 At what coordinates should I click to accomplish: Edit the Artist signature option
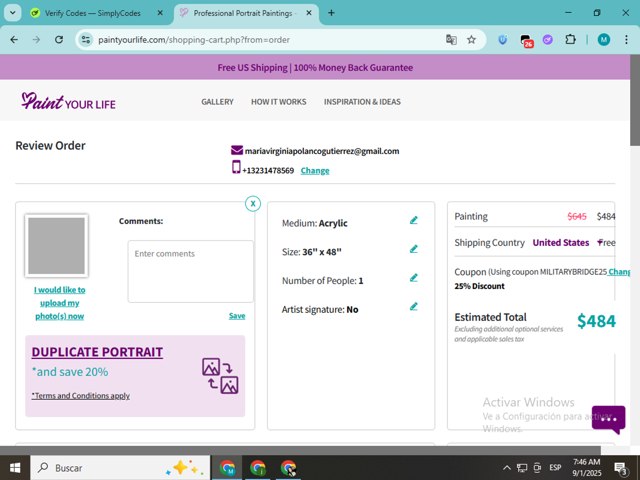pyautogui.click(x=413, y=307)
